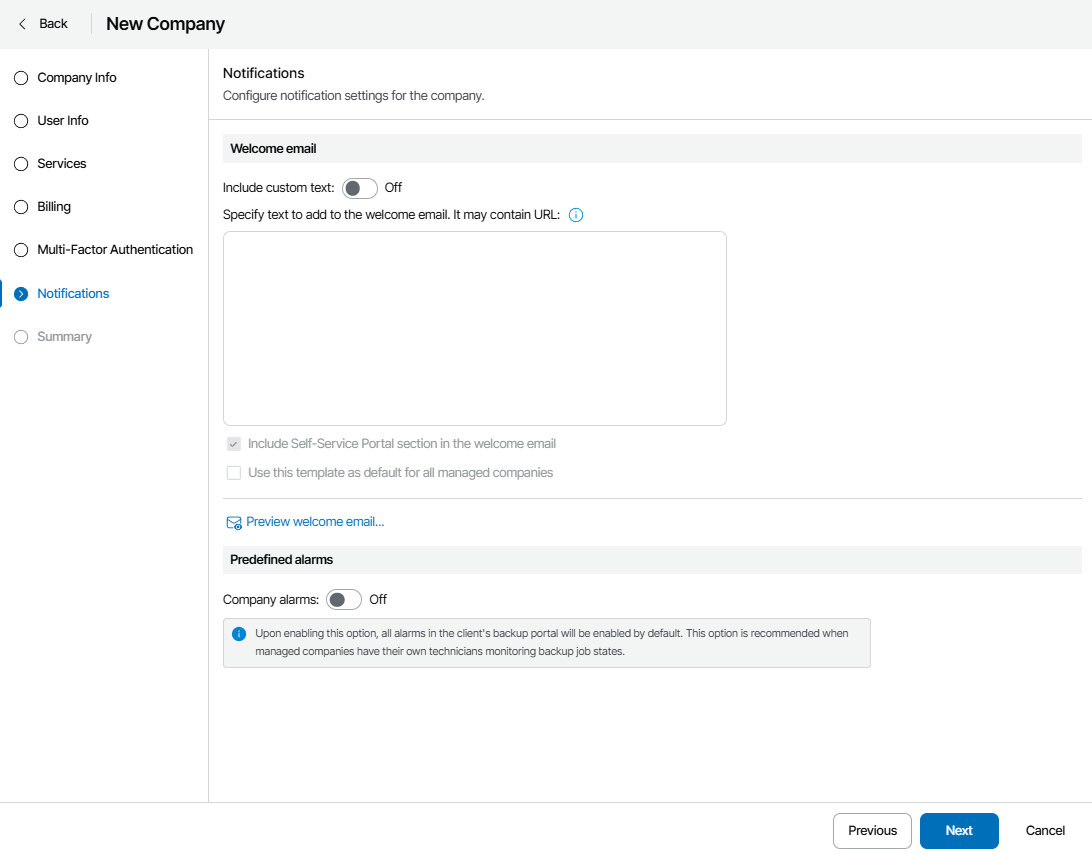Screen dimensions: 1092x854
Task: Click the Previous button
Action: click(872, 831)
